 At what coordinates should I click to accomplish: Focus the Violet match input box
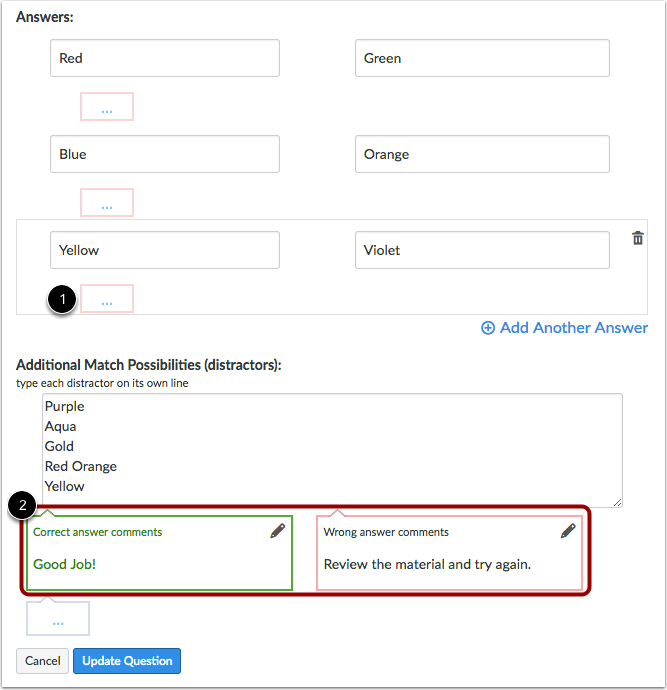[x=482, y=250]
